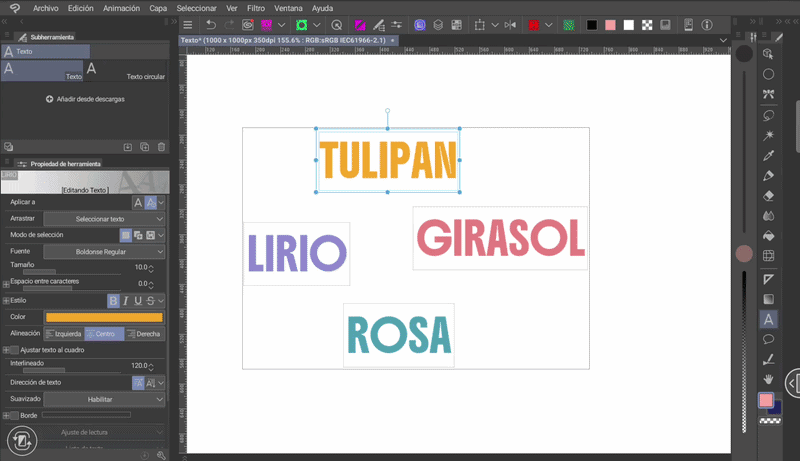The width and height of the screenshot is (800, 461).
Task: Expand the Suavizado dropdown set to Habilitar
Action: pyautogui.click(x=105, y=399)
